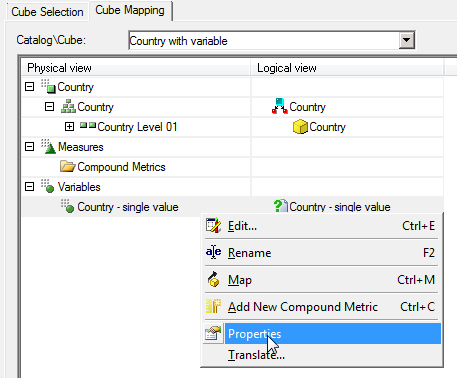Click the Physical view column header
Viewport: 457px width, 378px height.
(x=135, y=68)
